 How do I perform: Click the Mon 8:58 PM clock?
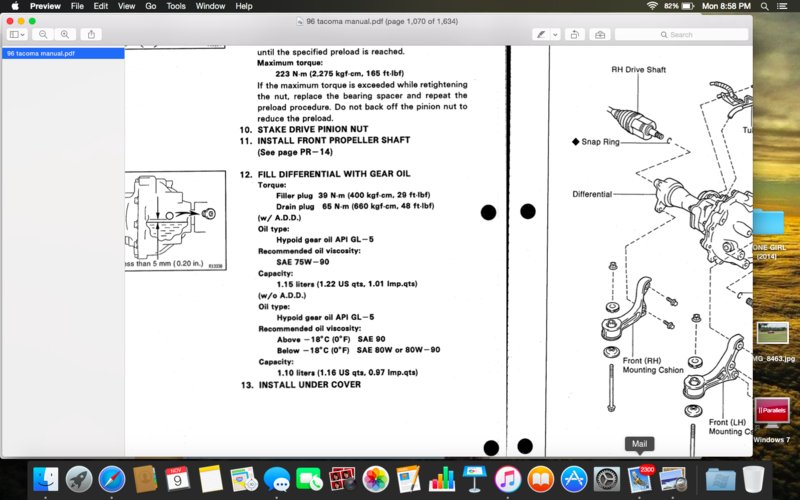pyautogui.click(x=726, y=6)
